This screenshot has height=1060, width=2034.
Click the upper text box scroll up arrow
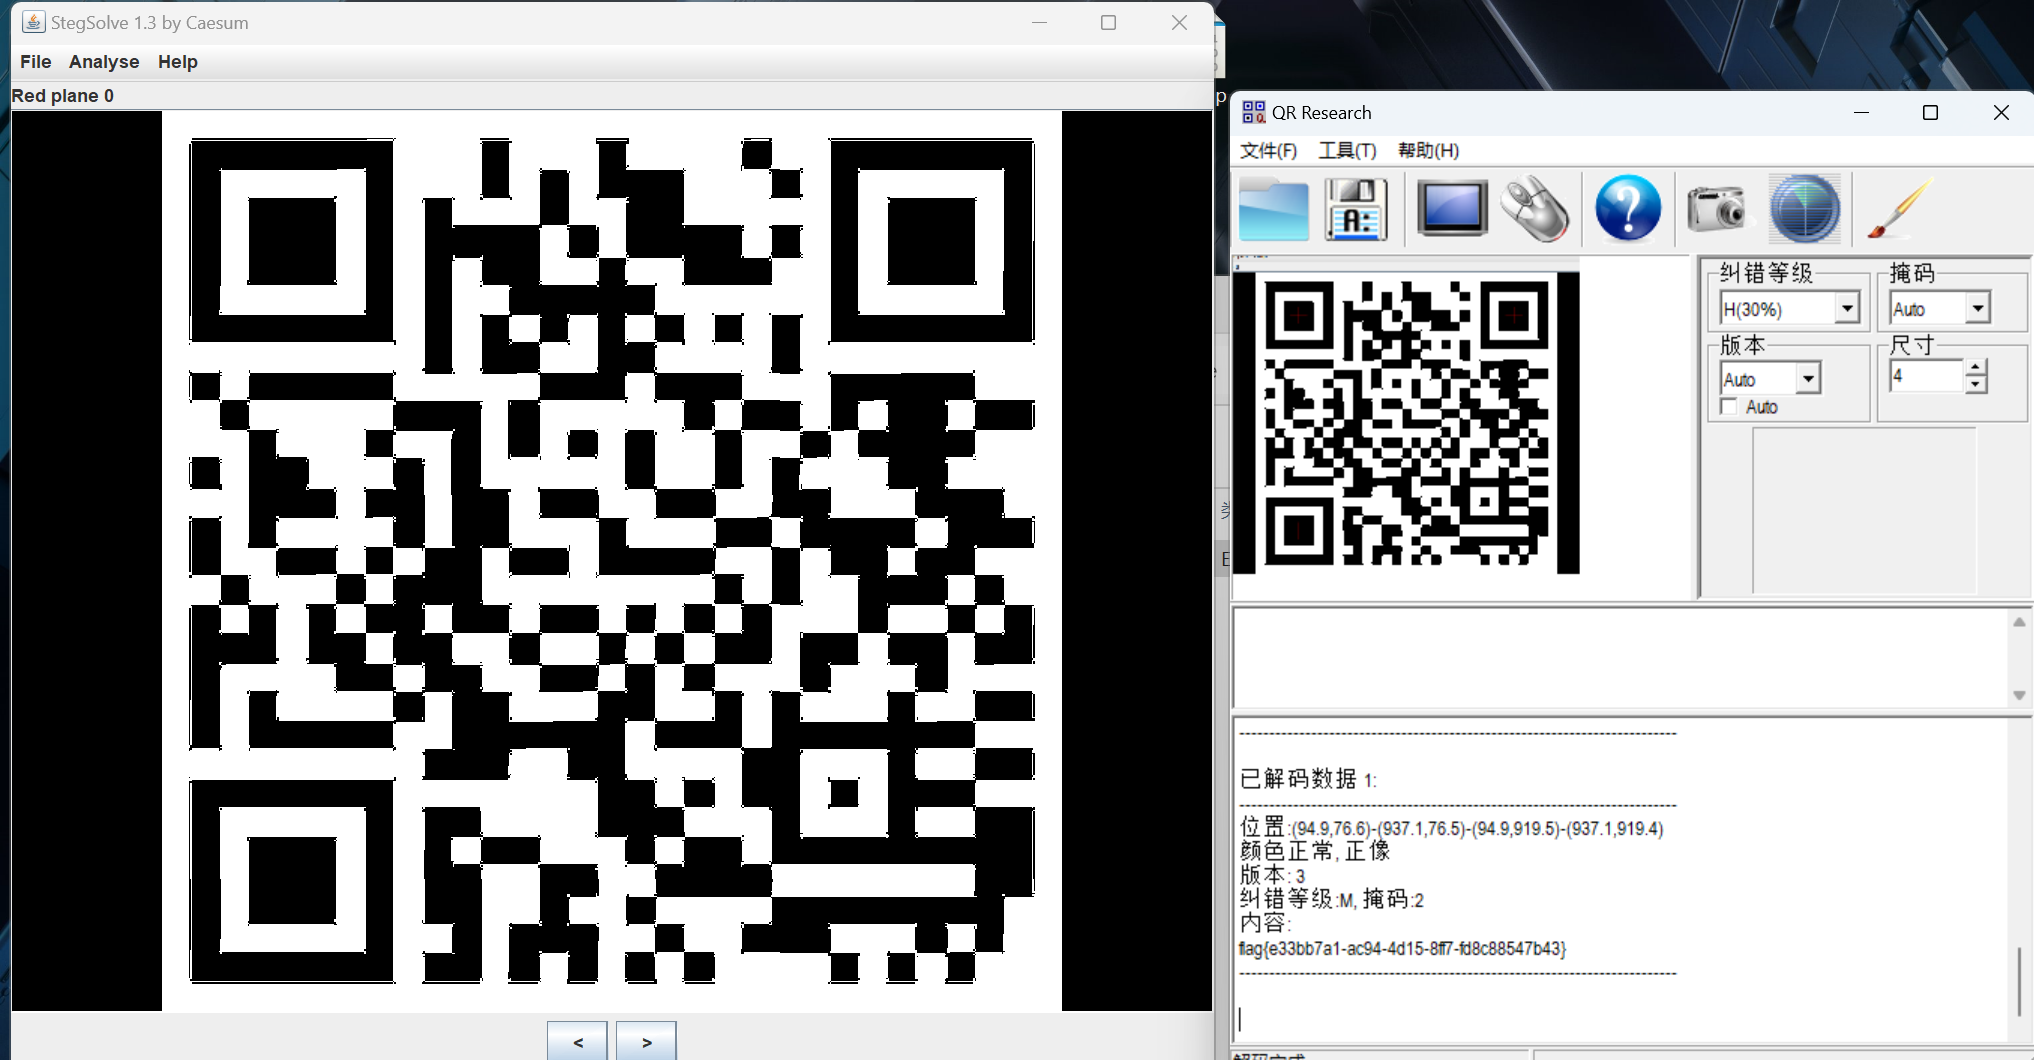pos(2018,622)
